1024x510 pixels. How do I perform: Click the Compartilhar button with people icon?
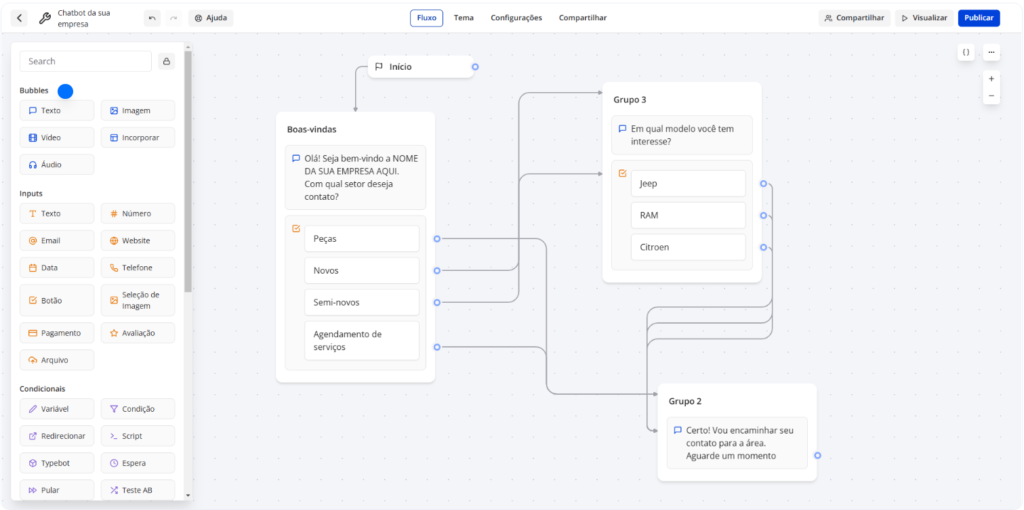(x=854, y=18)
